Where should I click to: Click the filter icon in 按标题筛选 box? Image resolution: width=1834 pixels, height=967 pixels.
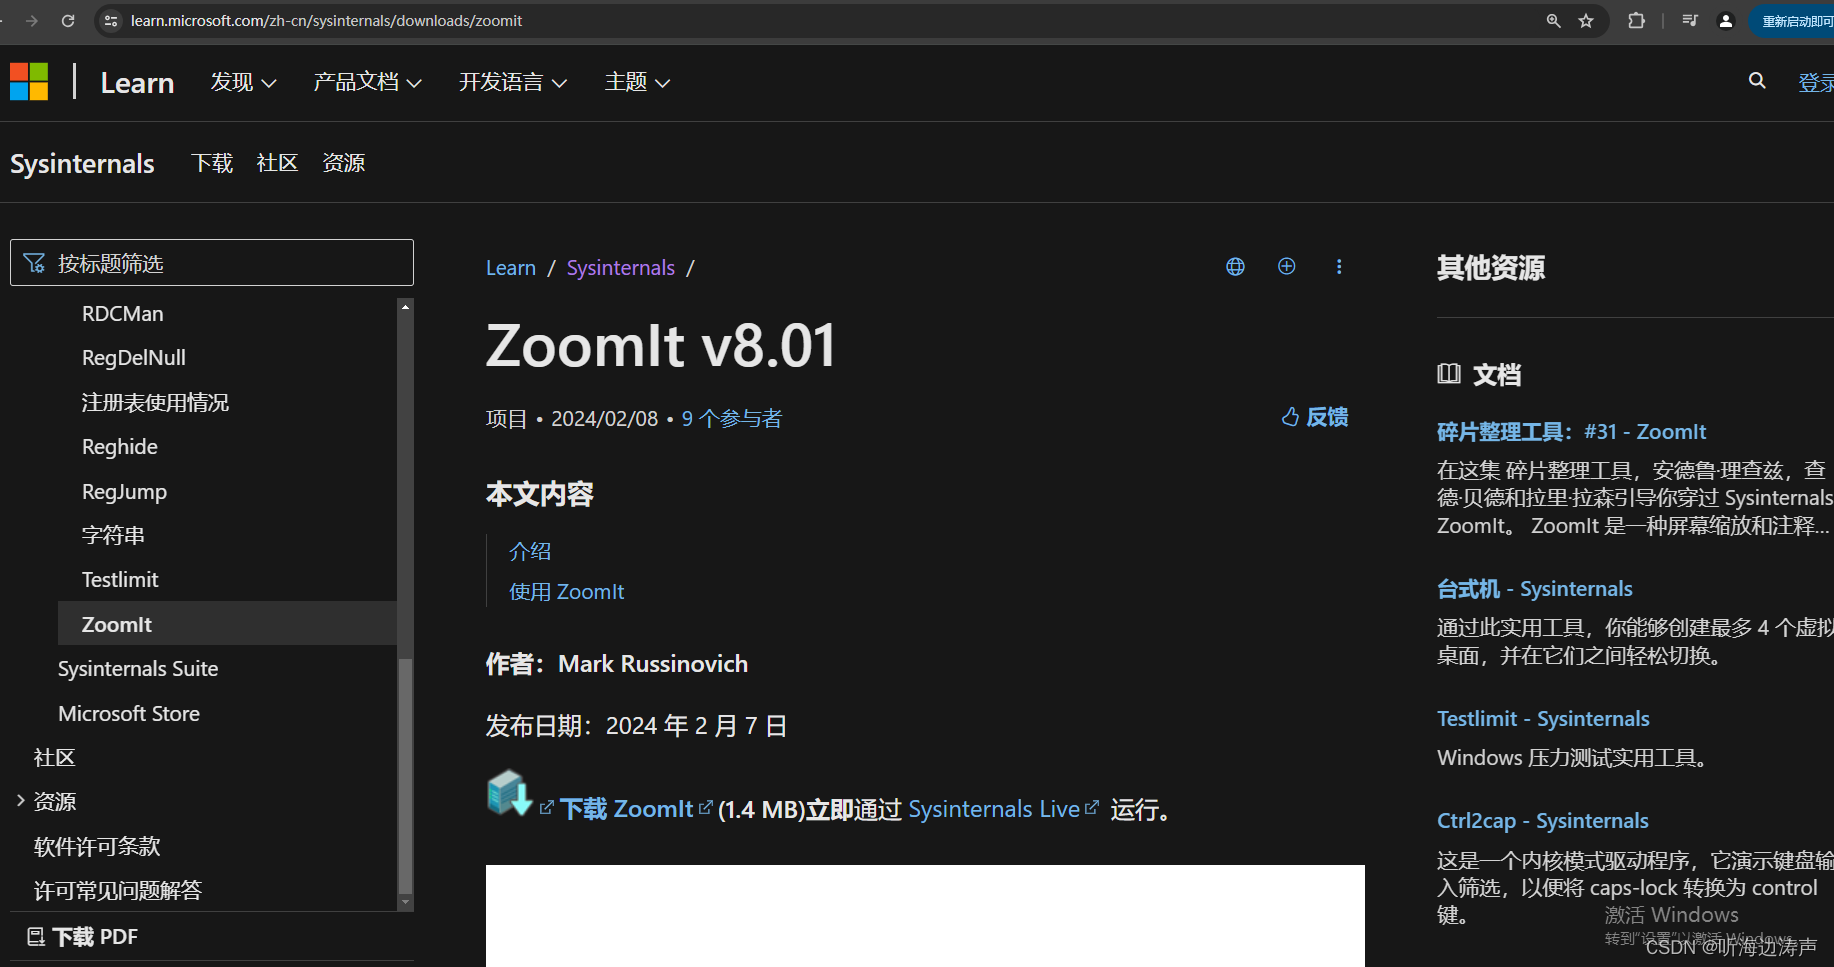33,262
